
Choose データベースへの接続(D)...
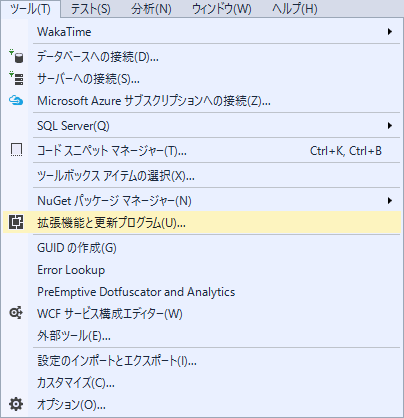point(202,57)
